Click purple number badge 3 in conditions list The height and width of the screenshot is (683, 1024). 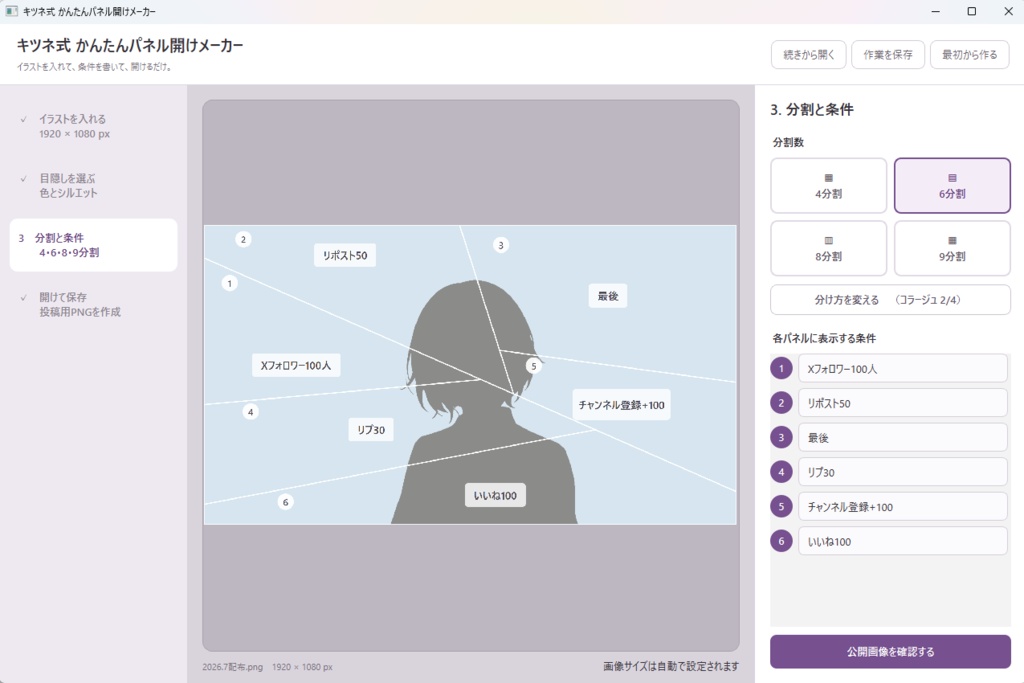coord(781,438)
